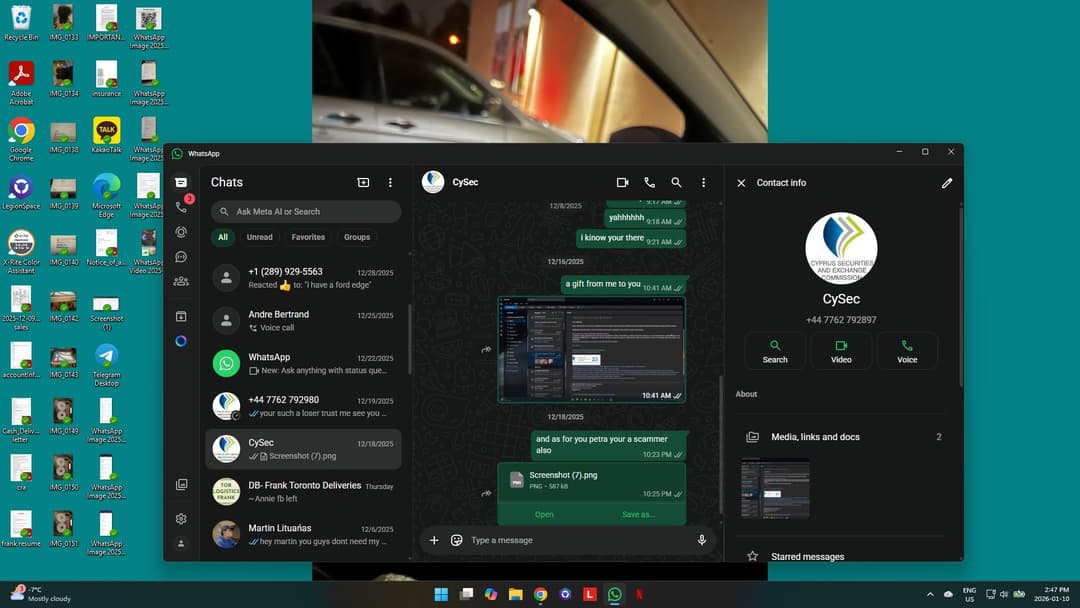Image resolution: width=1080 pixels, height=608 pixels.
Task: Open the media thumbnail in Contact info
Action: pyautogui.click(x=775, y=488)
